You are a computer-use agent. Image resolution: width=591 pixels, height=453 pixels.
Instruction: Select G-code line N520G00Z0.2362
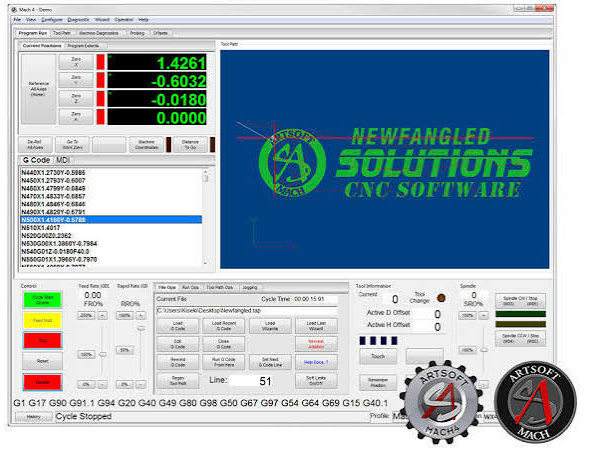click(111, 236)
